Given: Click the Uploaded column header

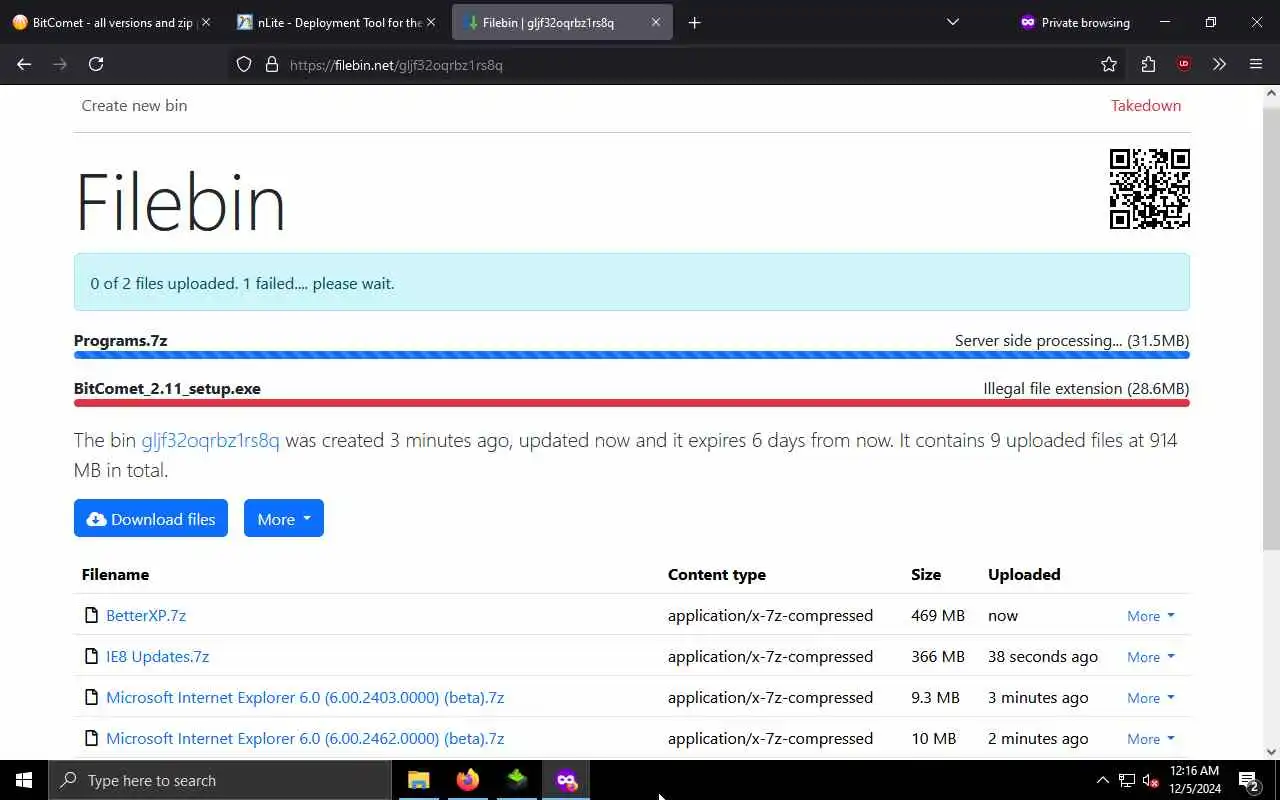Looking at the screenshot, I should [x=1024, y=574].
